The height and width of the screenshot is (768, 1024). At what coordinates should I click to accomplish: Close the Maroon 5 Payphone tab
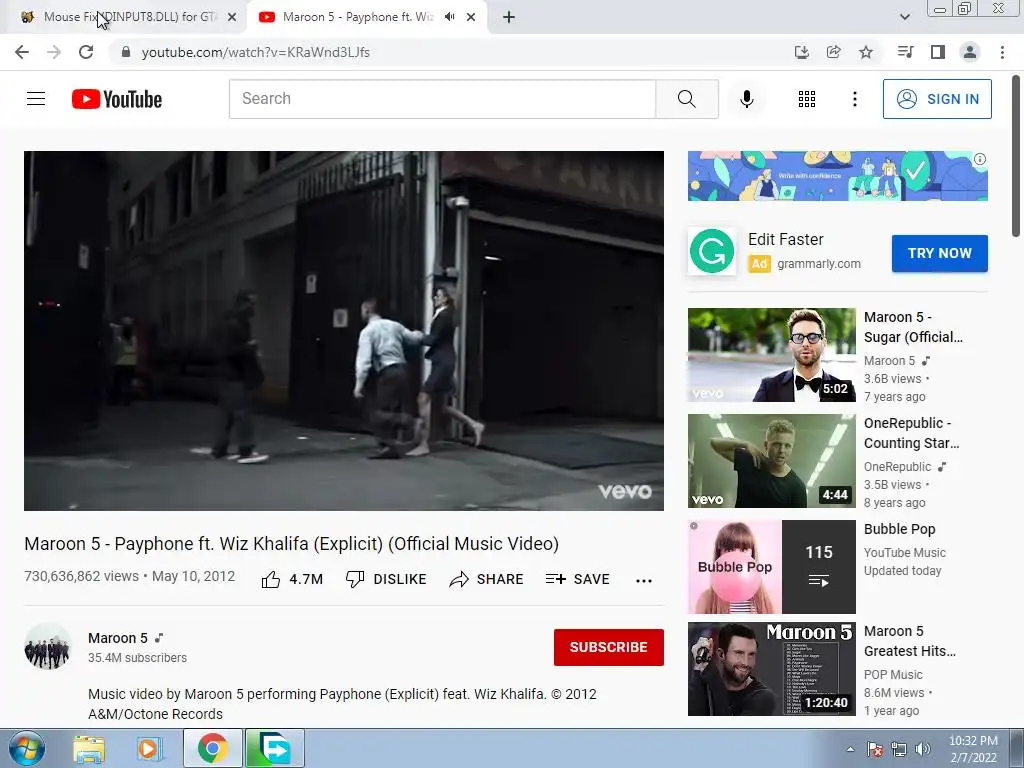tap(471, 17)
